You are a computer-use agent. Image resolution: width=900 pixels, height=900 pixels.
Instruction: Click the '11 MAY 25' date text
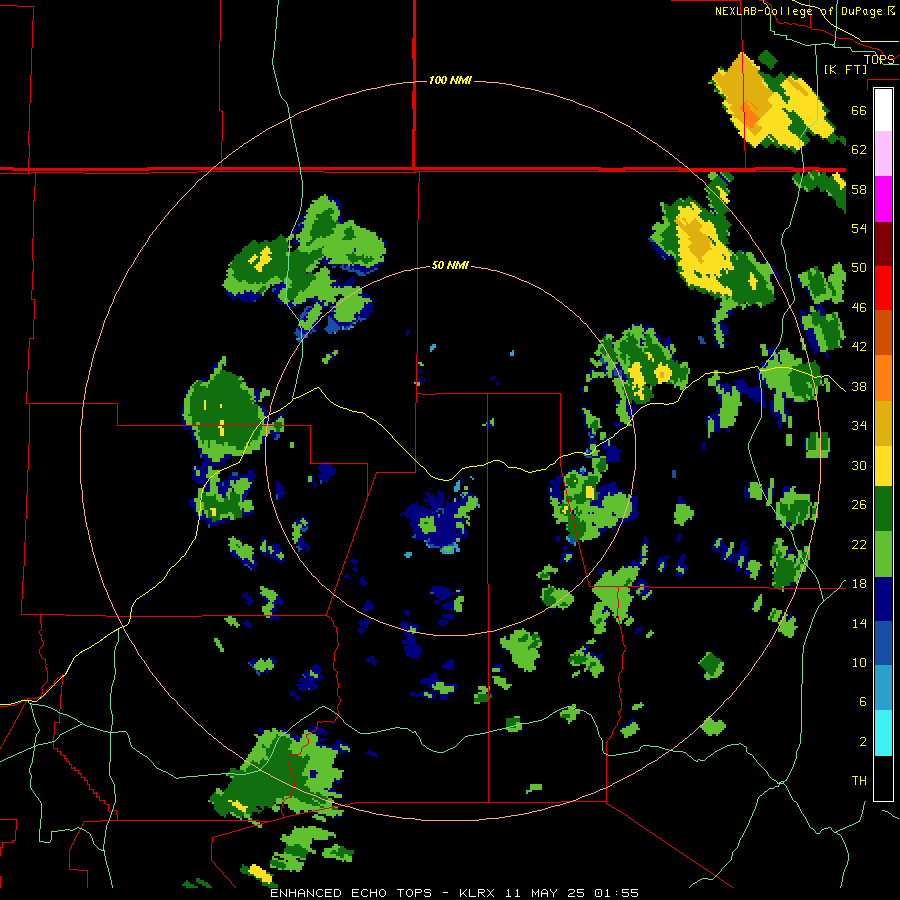(x=545, y=893)
